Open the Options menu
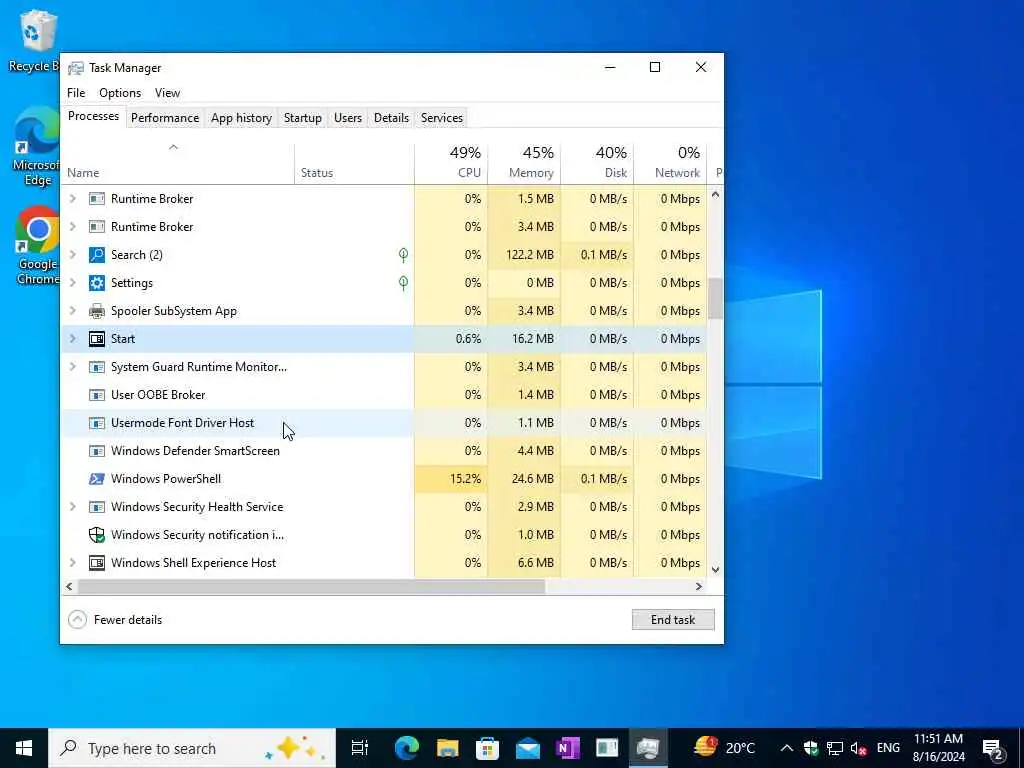The width and height of the screenshot is (1024, 768). click(x=120, y=93)
